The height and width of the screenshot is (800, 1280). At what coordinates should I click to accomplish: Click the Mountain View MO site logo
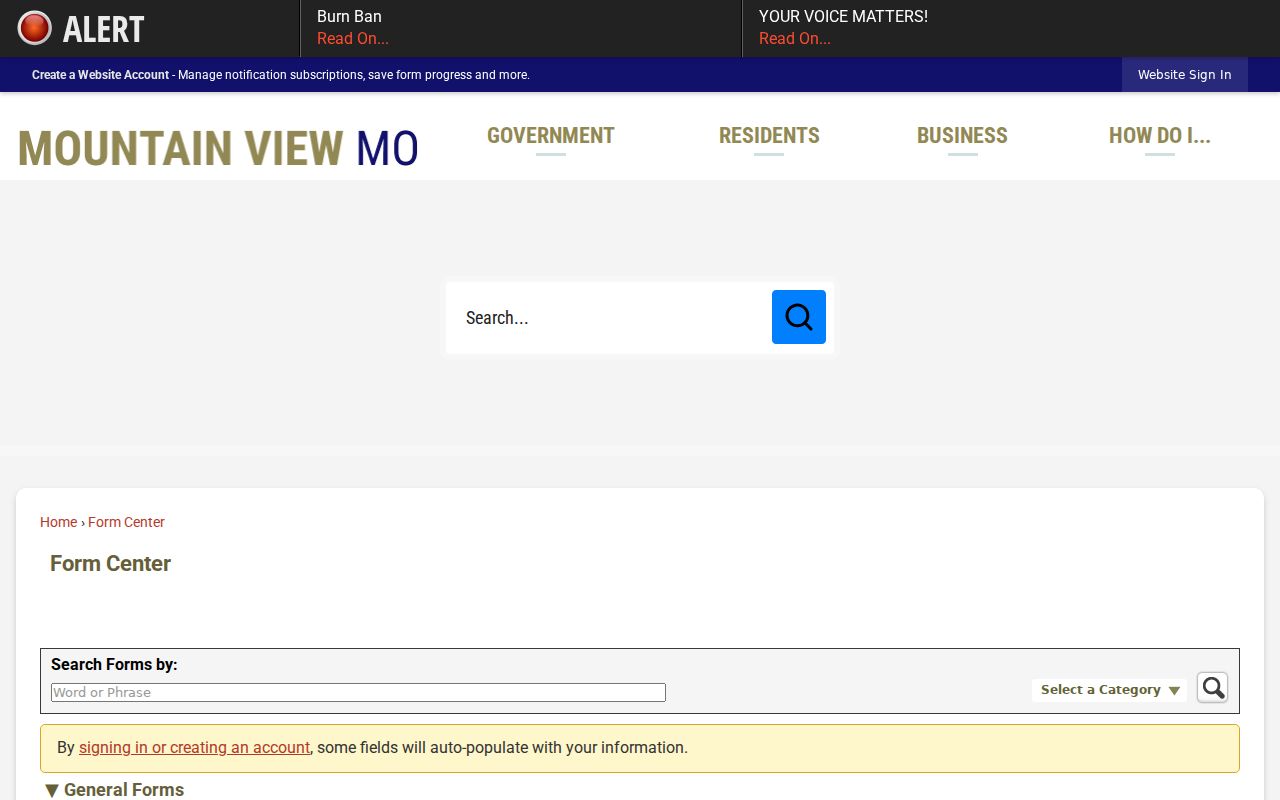218,148
